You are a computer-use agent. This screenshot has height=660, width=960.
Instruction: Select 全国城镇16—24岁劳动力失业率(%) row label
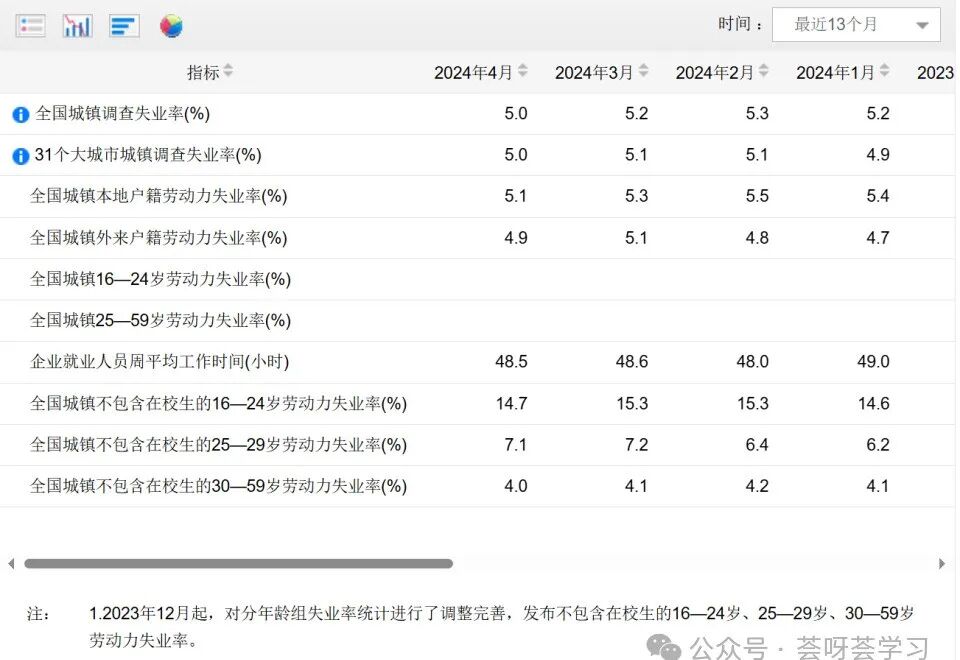click(160, 279)
